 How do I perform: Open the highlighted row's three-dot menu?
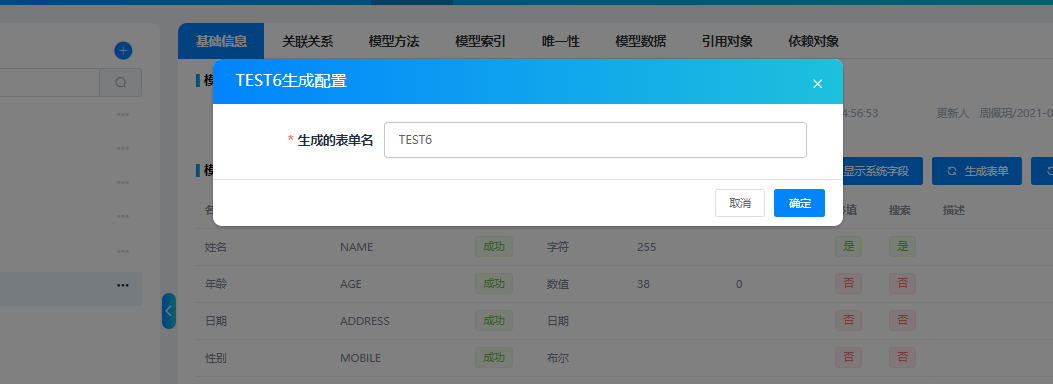tap(122, 285)
